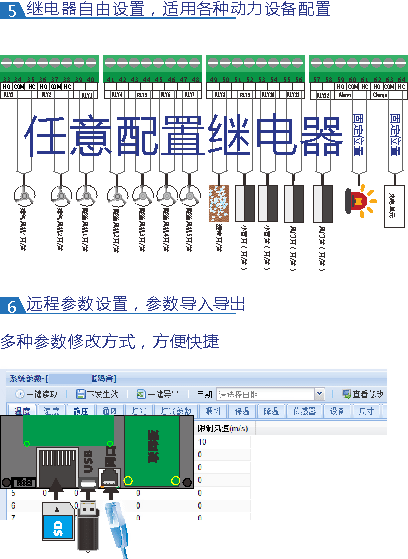
Task: Open the toolbar combo box dropdown arrow
Action: point(319,394)
